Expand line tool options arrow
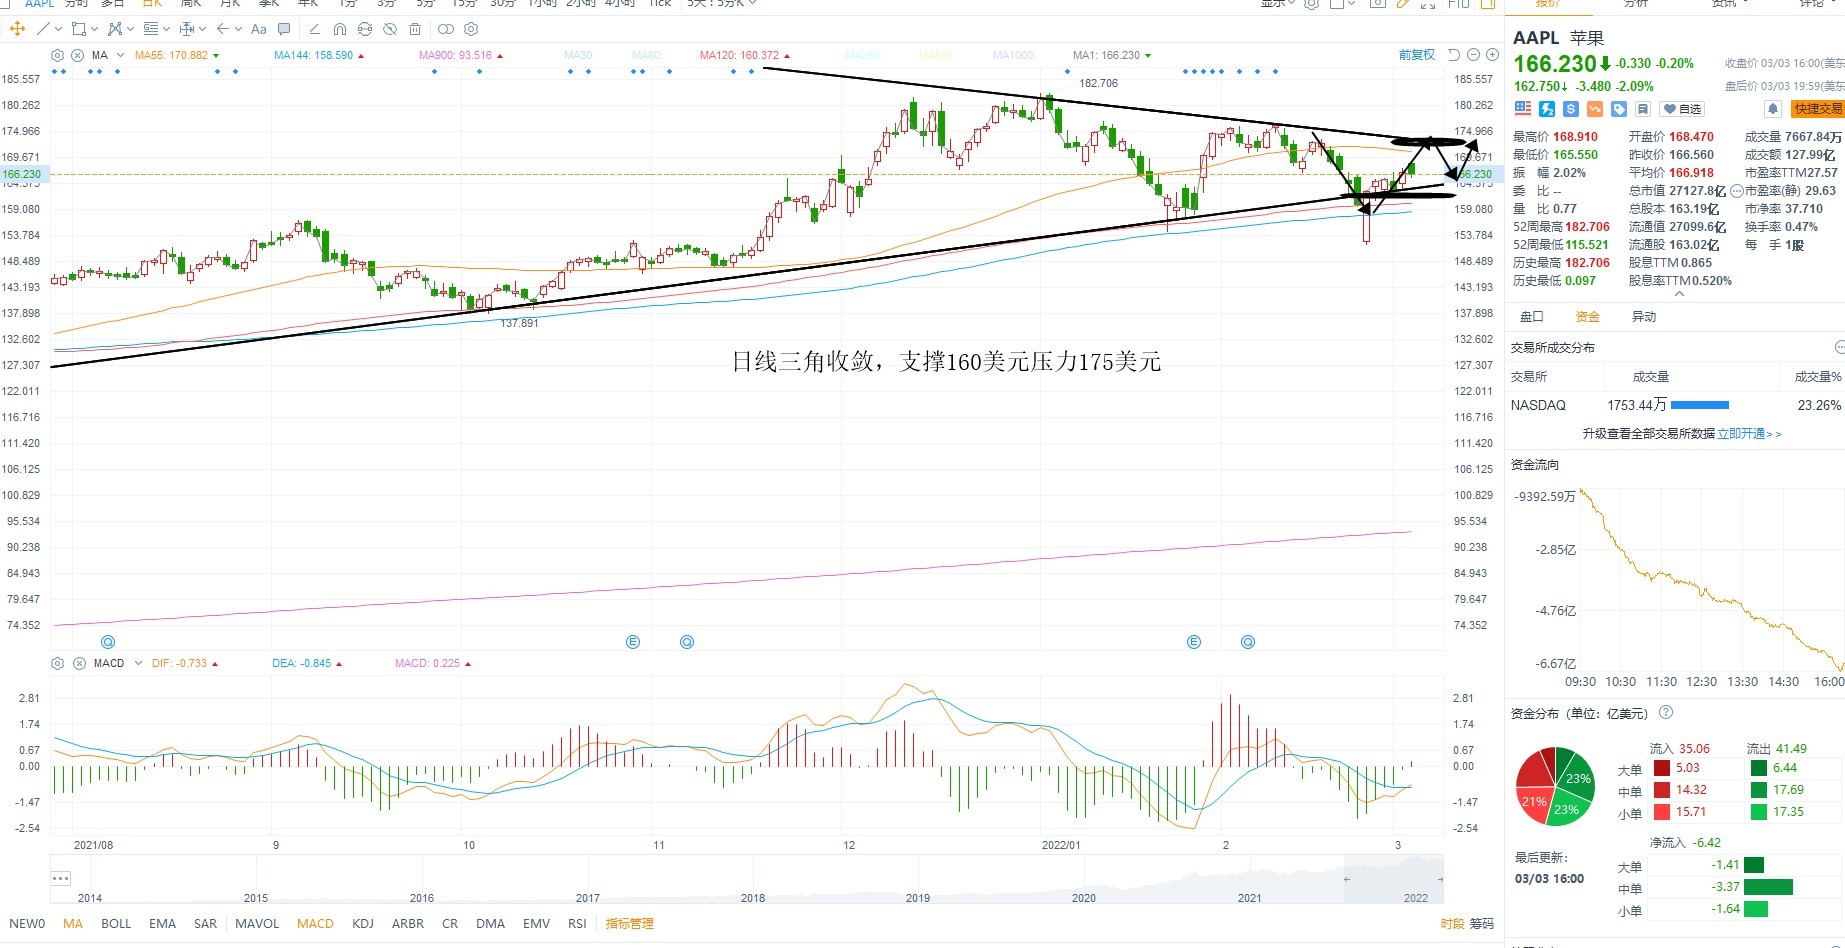1845x948 pixels. 59,29
